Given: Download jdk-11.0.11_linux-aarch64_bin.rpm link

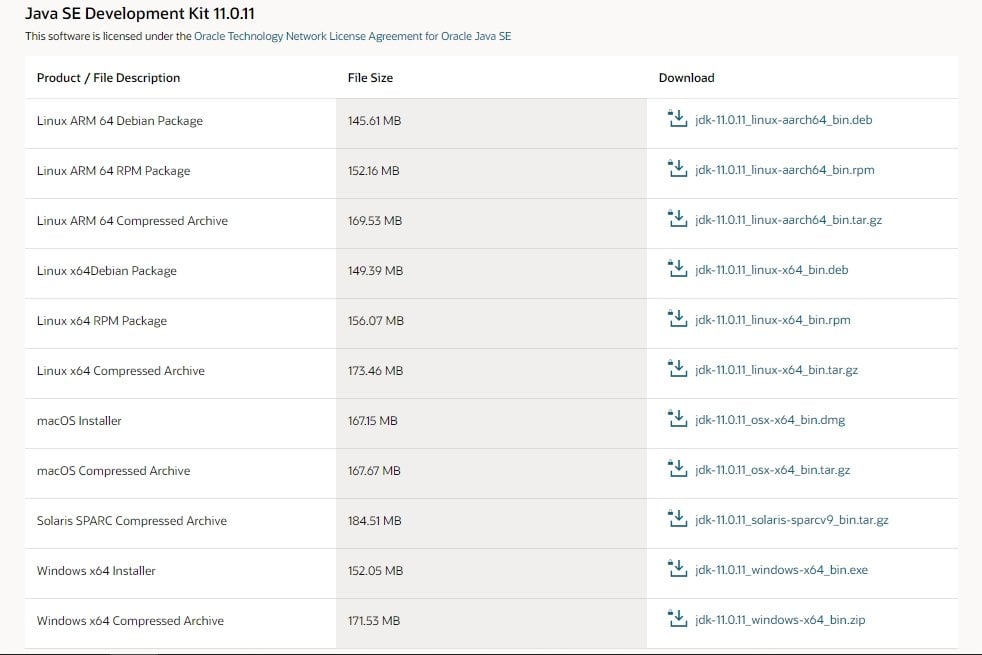Looking at the screenshot, I should [x=785, y=170].
